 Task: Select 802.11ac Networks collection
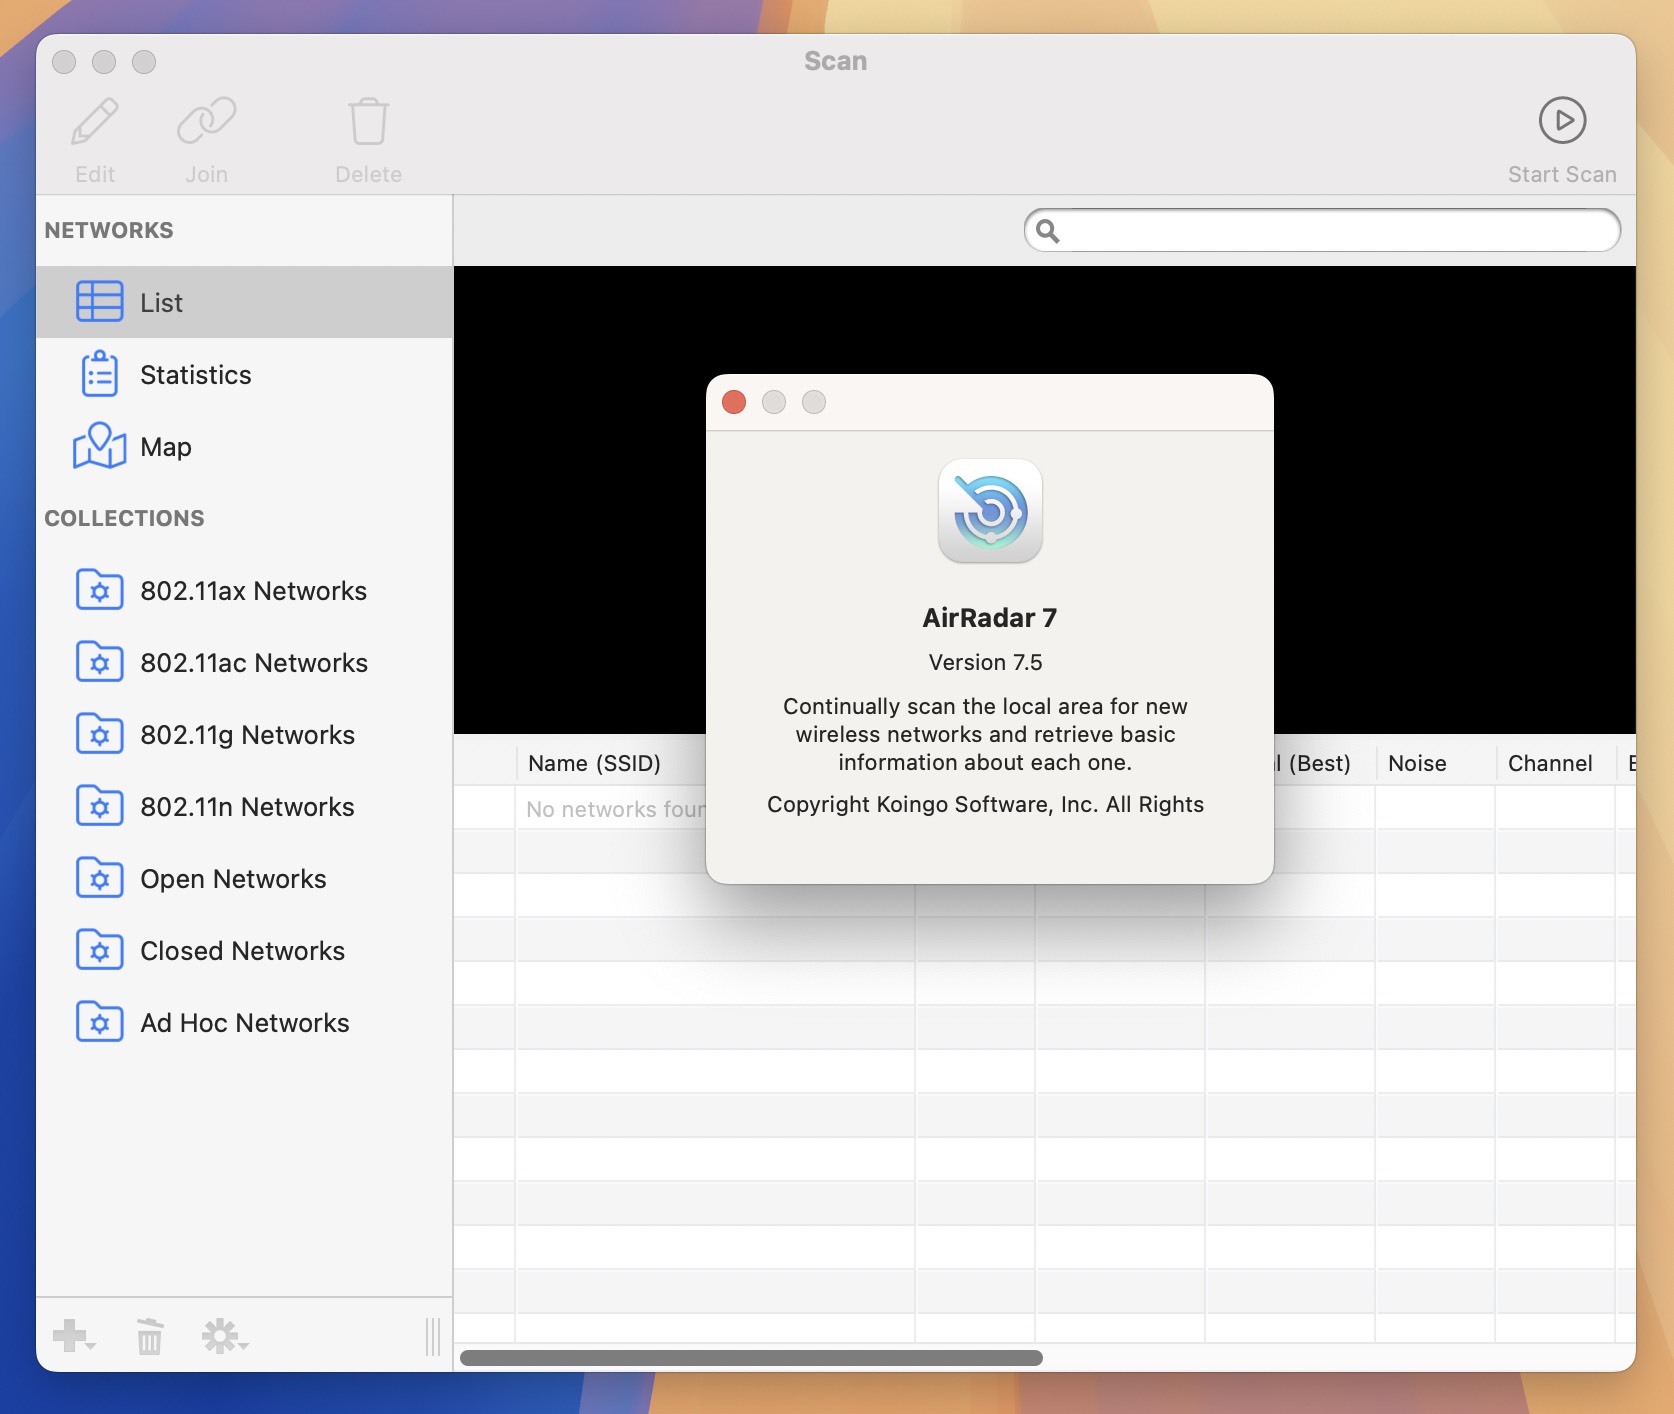(244, 662)
